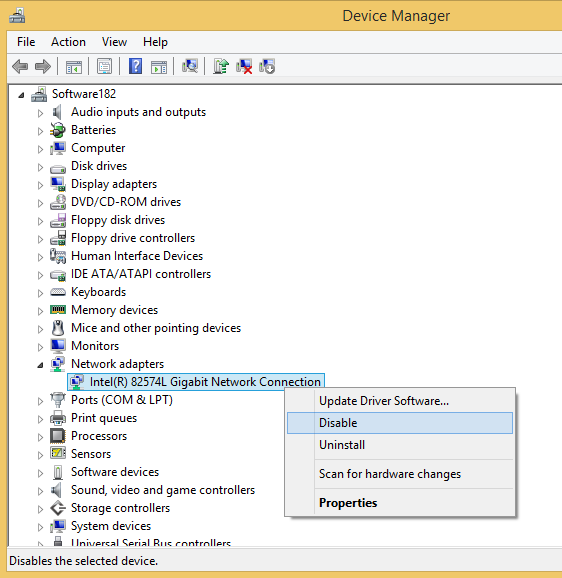Viewport: 562px width, 578px height.
Task: Click the Network adapters category icon
Action: (58, 364)
